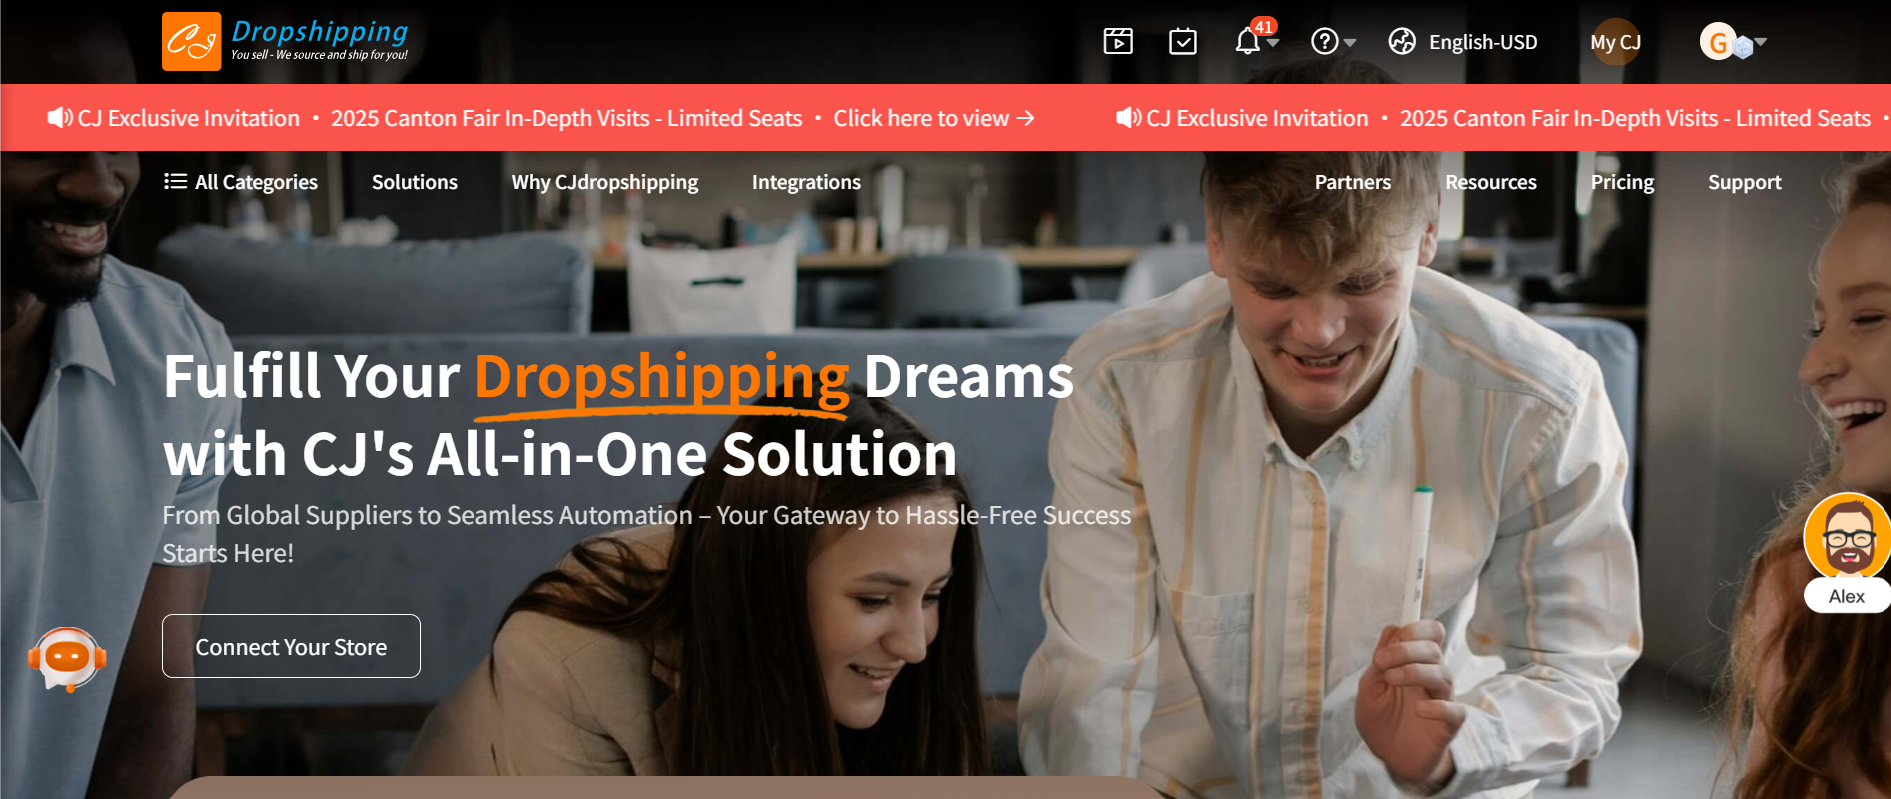
Task: Expand the help menu dropdown arrow
Action: [x=1350, y=43]
